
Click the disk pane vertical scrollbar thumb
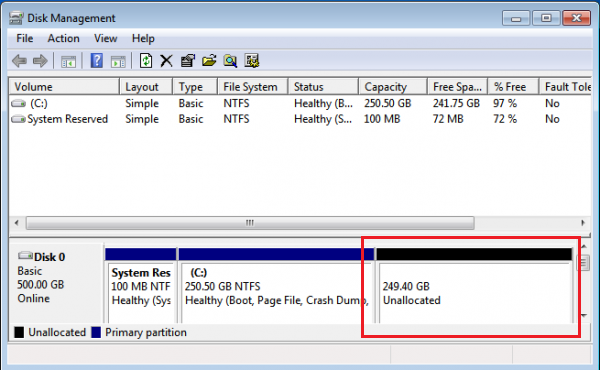[584, 263]
